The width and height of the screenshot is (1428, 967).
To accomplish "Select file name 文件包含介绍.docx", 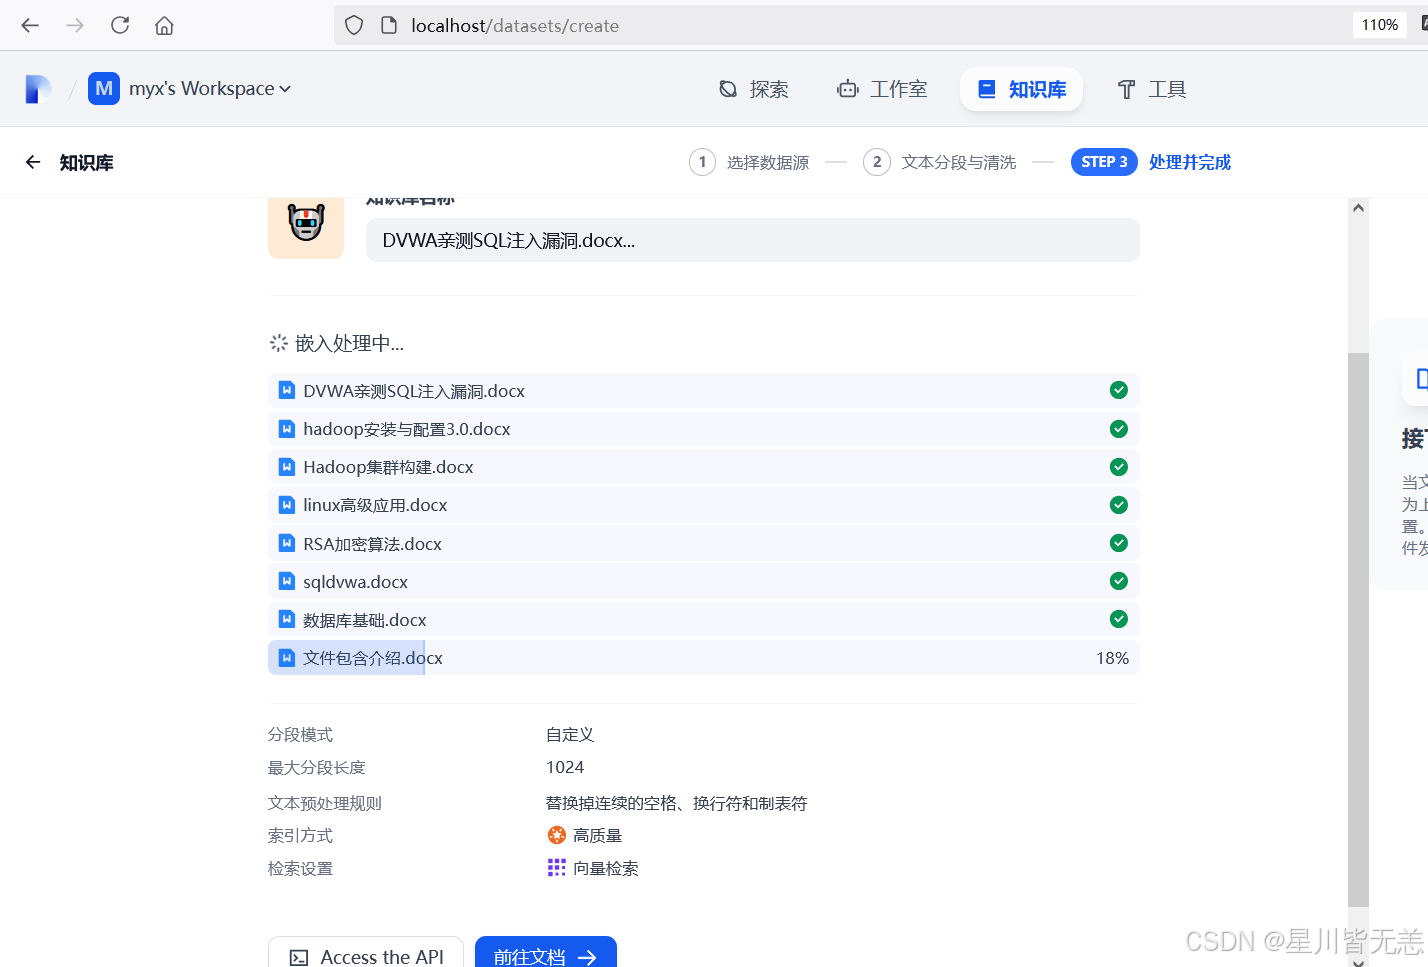I will pos(373,658).
